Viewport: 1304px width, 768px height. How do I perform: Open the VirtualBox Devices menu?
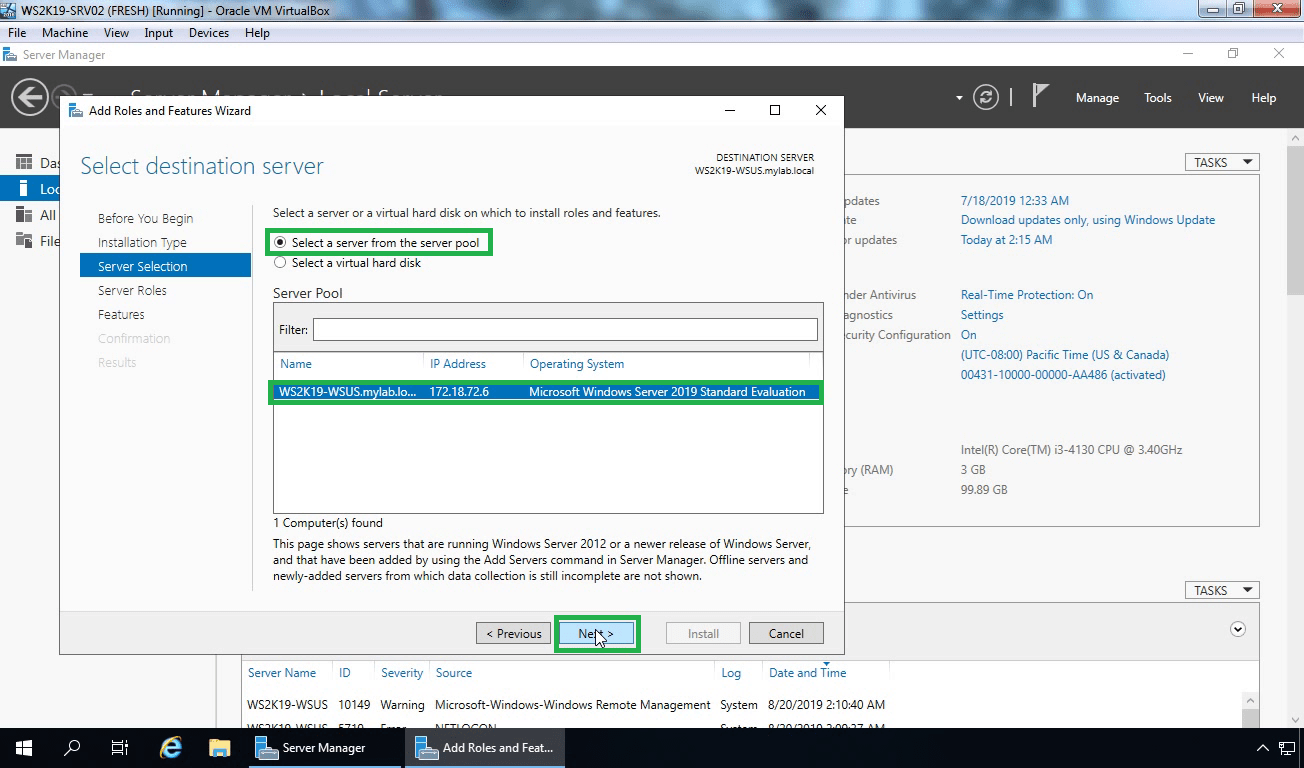coord(209,33)
